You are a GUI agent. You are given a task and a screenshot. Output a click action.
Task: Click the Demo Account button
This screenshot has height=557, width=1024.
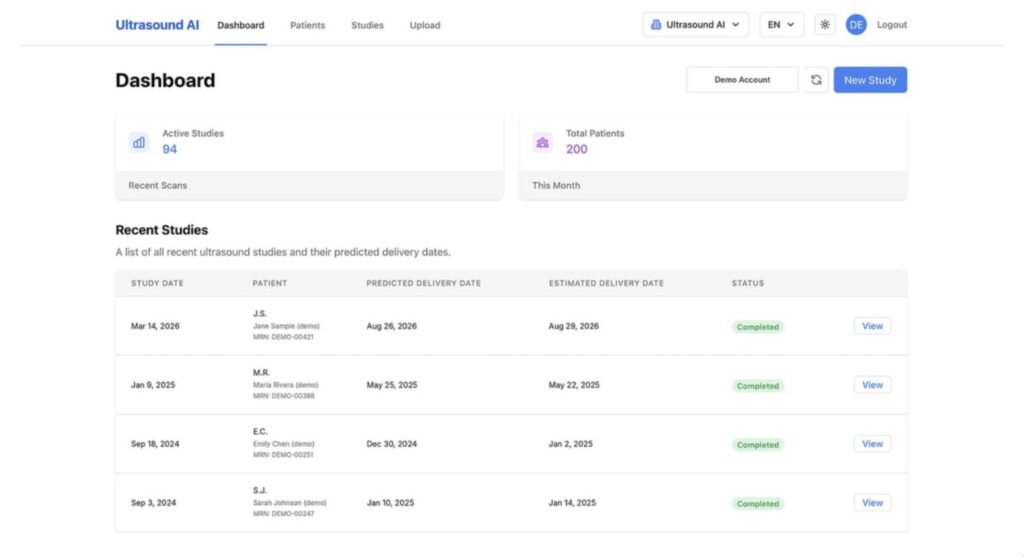tap(742, 80)
